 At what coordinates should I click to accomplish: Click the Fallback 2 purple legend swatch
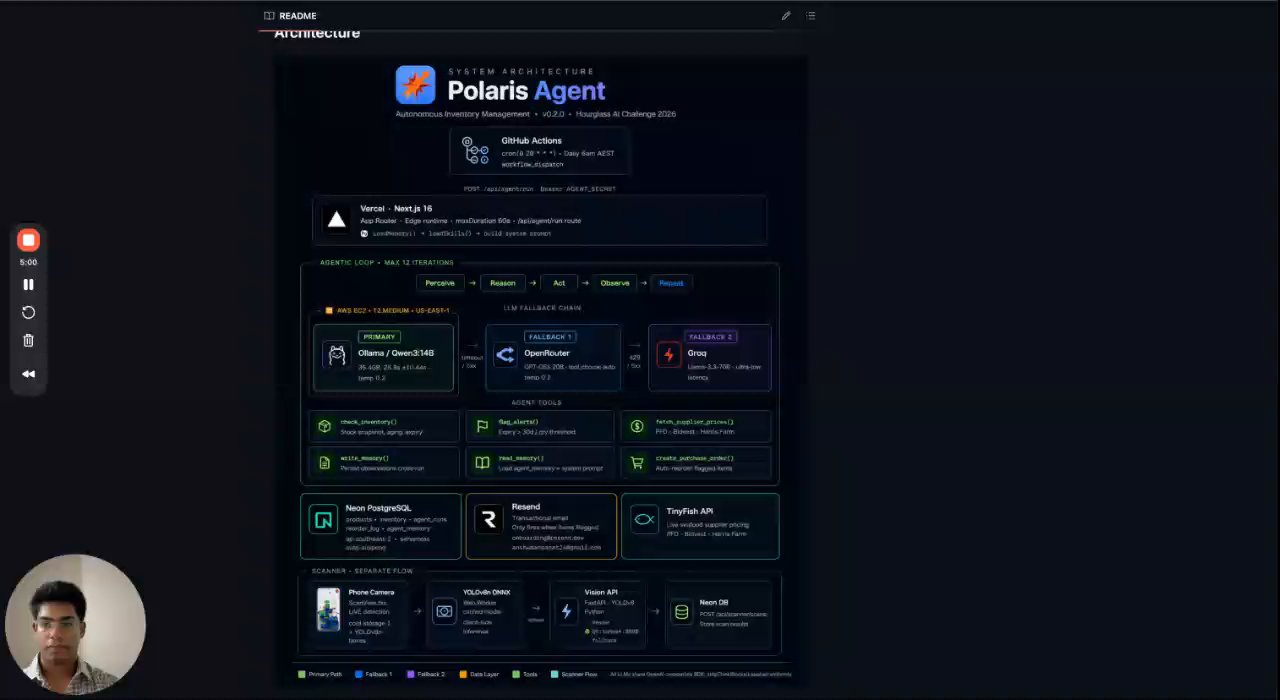[411, 674]
